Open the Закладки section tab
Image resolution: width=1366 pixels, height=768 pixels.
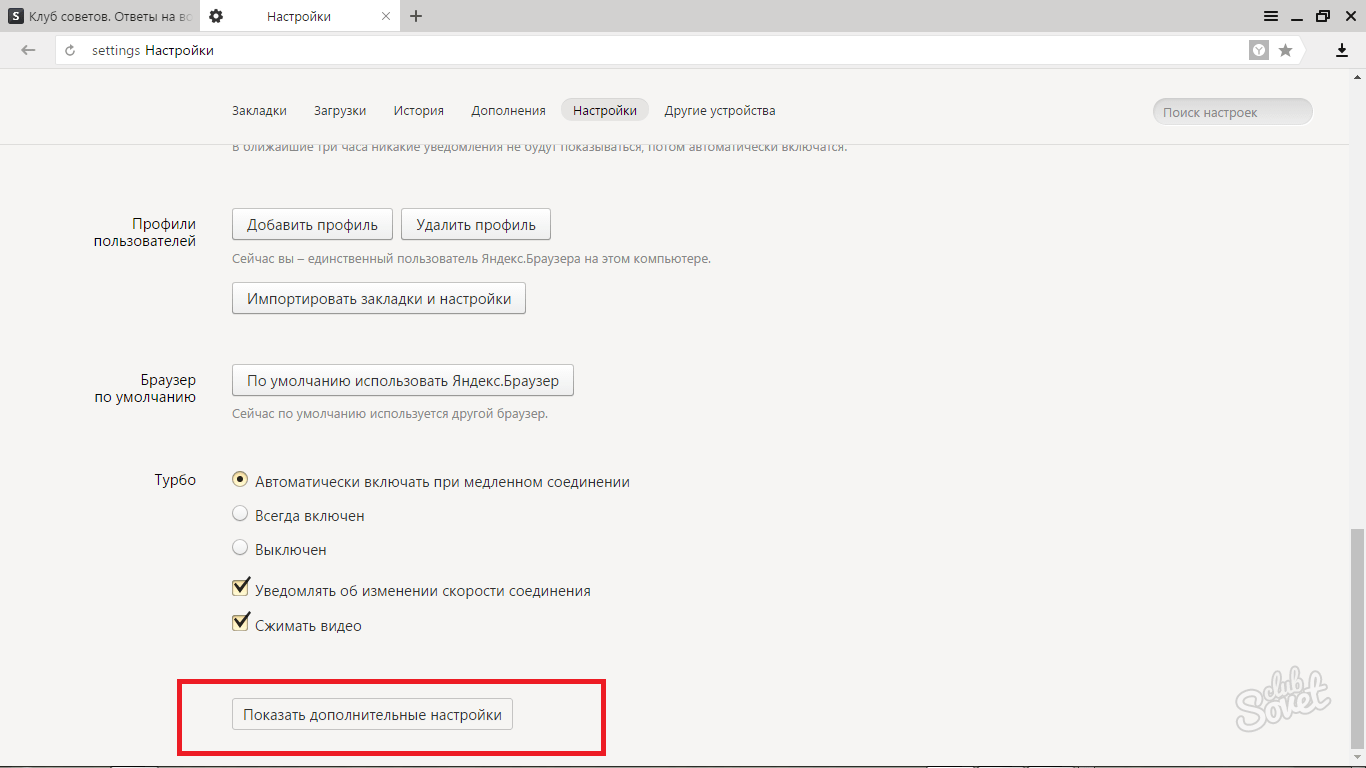259,110
